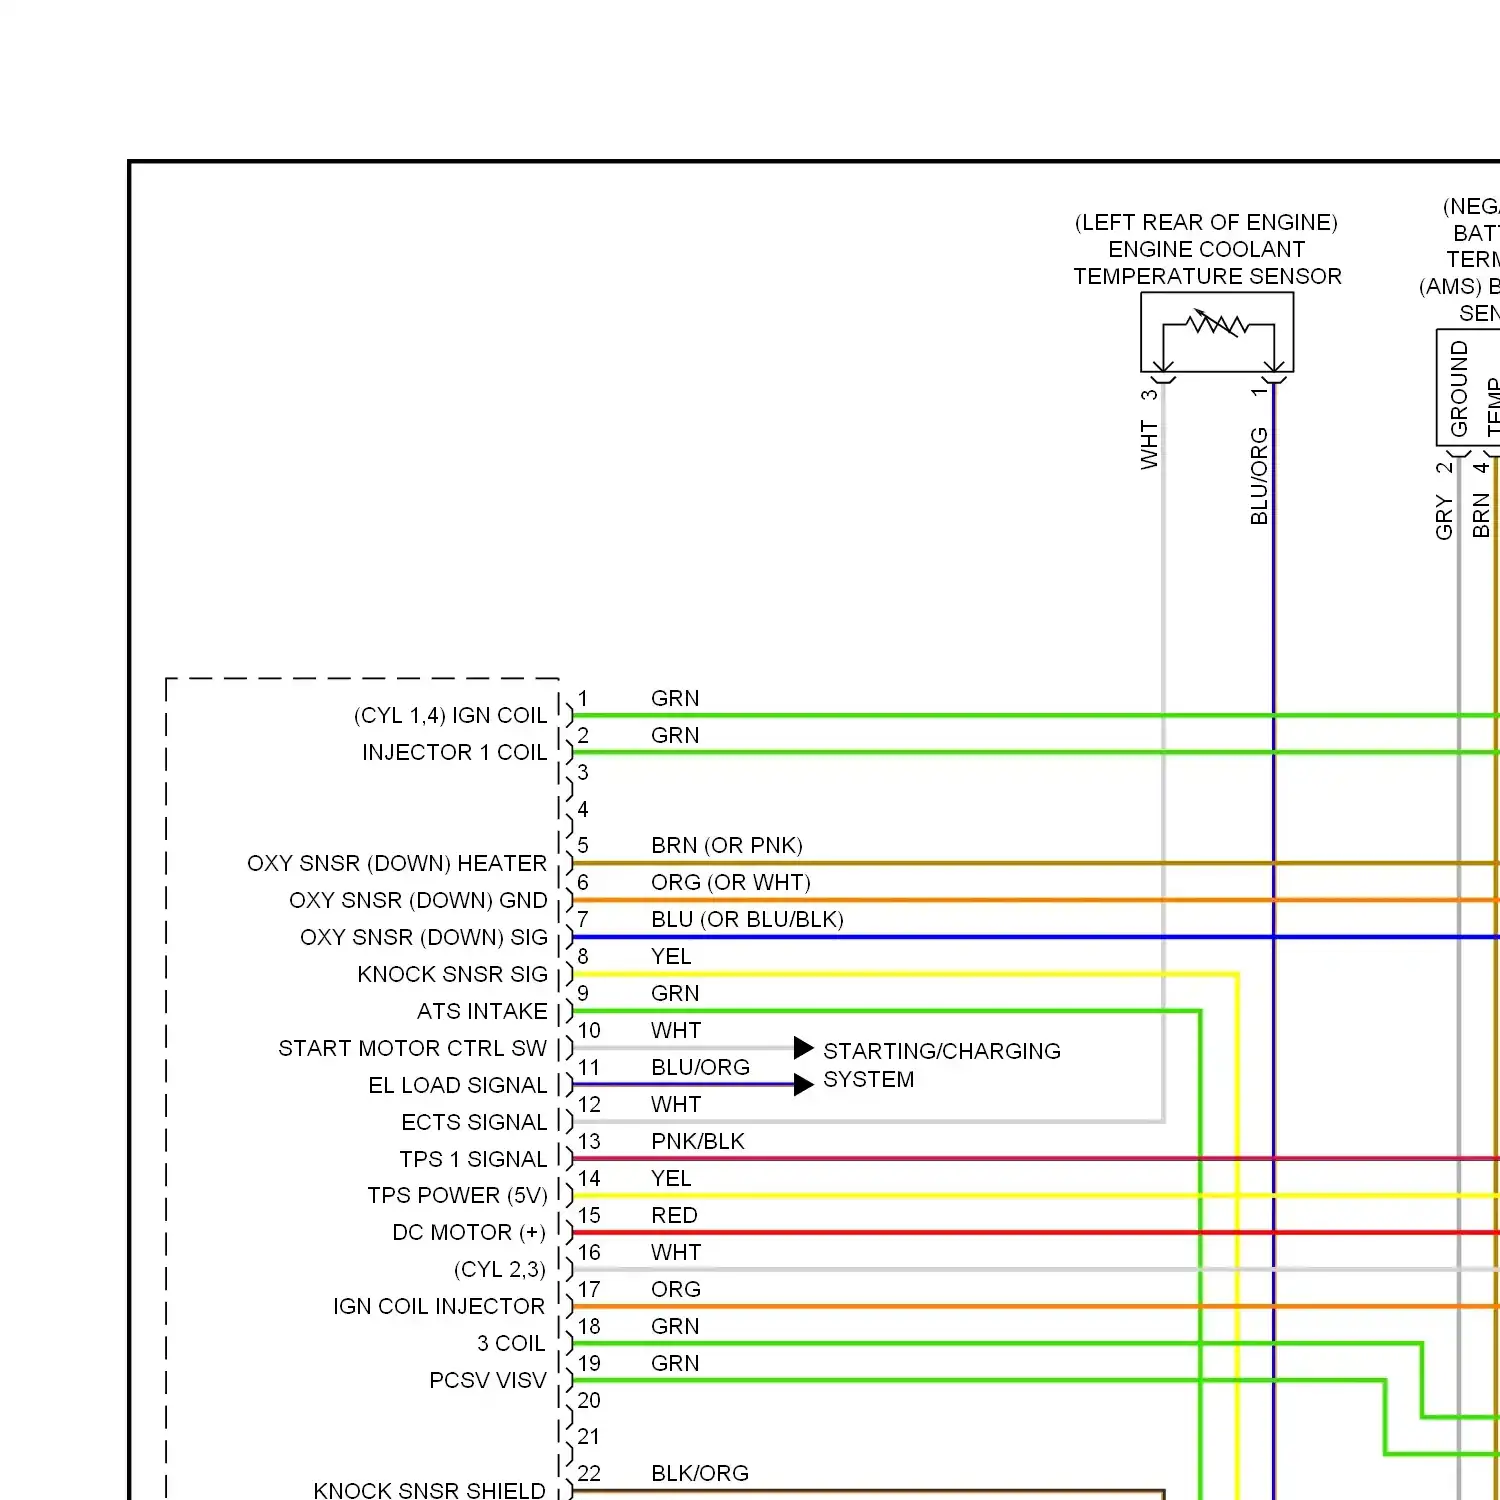Select 'WHT' wire color at pin 10
Viewport: 1500px width, 1500px height.
[x=676, y=1030]
